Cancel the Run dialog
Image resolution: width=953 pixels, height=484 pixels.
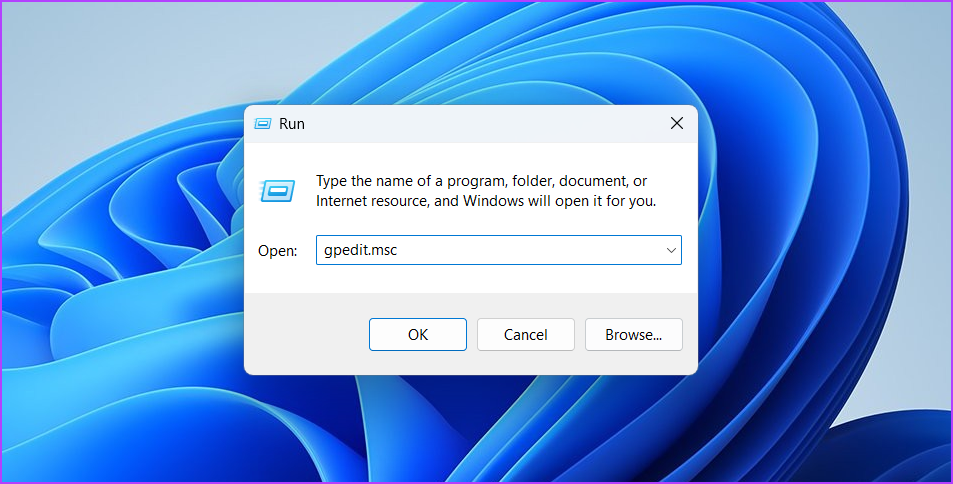point(526,334)
